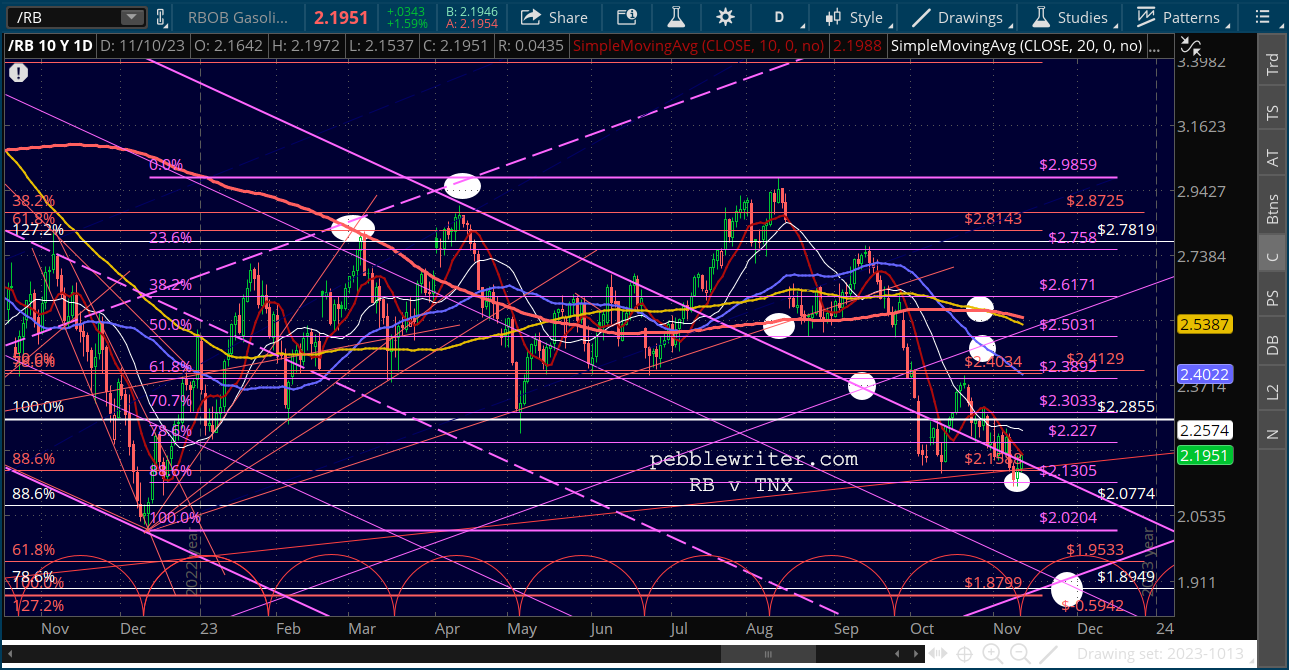Image resolution: width=1289 pixels, height=670 pixels.
Task: Open the N sidebar tab
Action: coord(1273,434)
